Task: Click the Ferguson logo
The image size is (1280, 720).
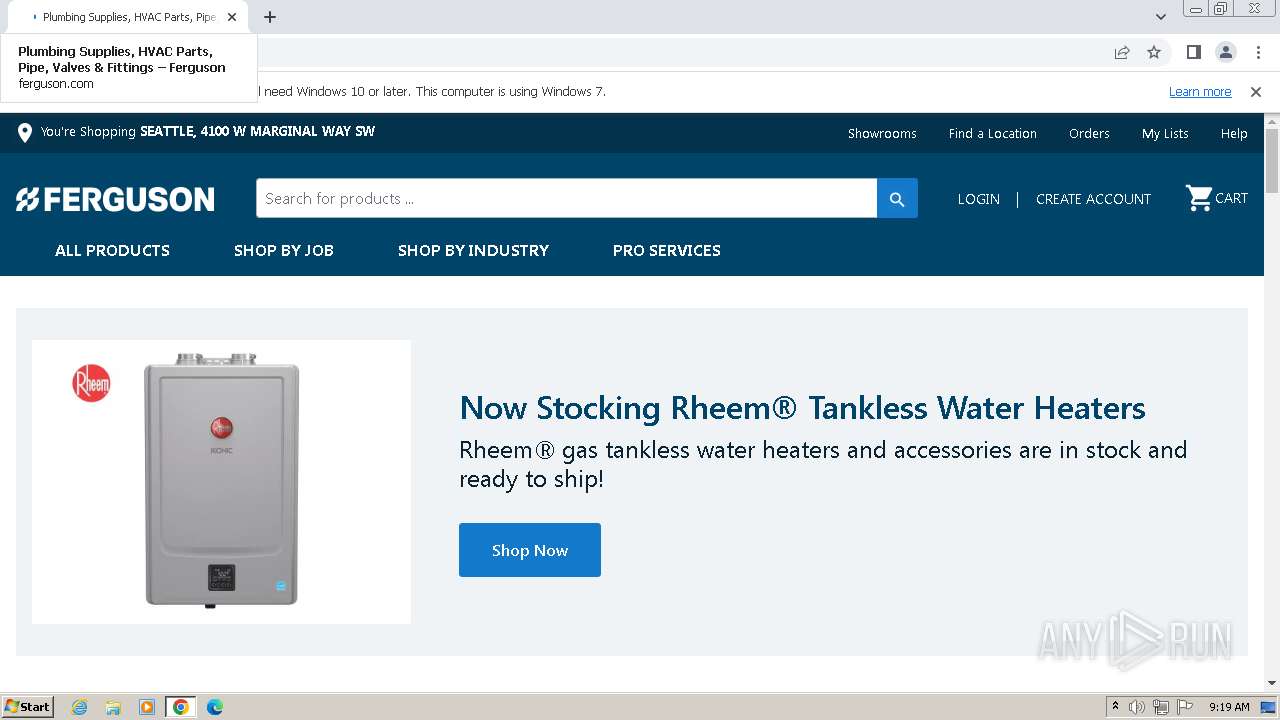Action: click(115, 199)
